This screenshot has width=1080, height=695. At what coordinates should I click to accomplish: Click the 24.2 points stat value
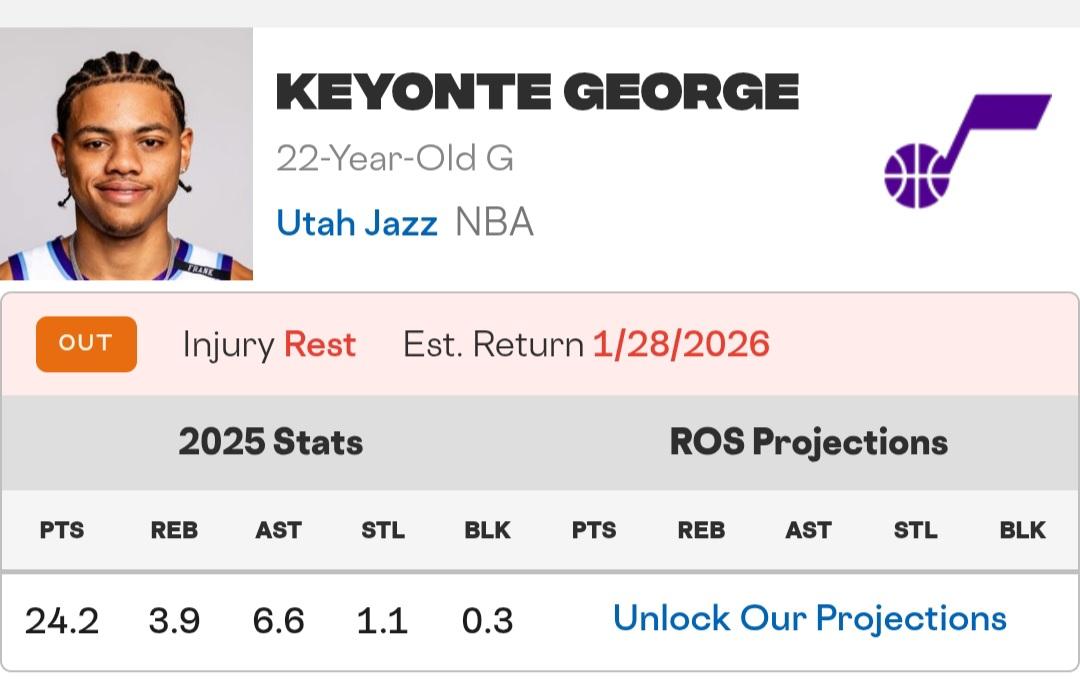(x=62, y=621)
